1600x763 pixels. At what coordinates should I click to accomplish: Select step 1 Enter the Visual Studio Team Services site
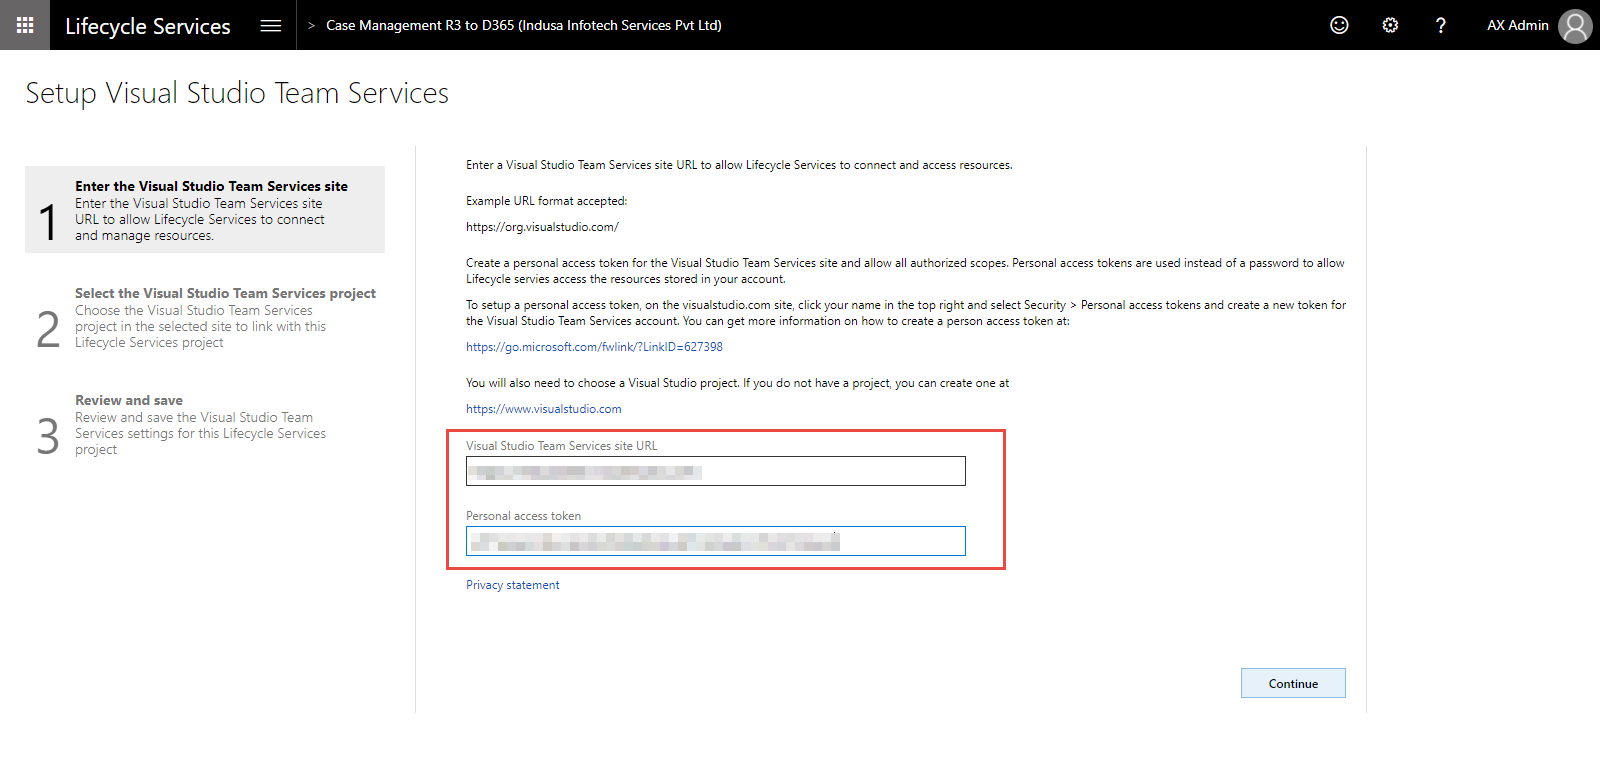click(x=205, y=210)
